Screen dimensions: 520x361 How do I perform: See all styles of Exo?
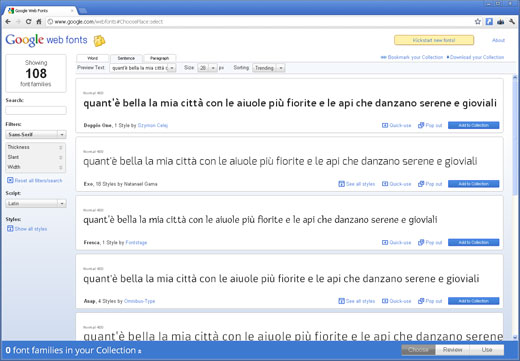[x=357, y=184]
